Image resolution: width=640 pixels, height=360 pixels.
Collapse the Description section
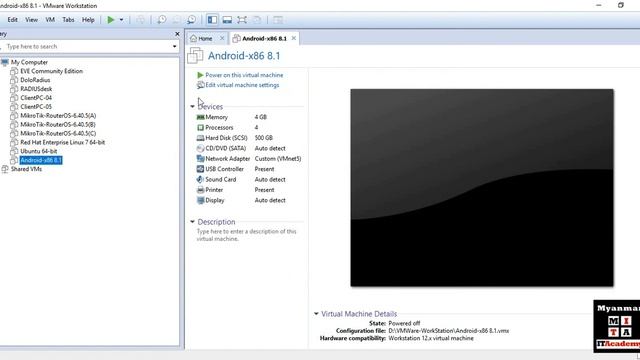[192, 222]
